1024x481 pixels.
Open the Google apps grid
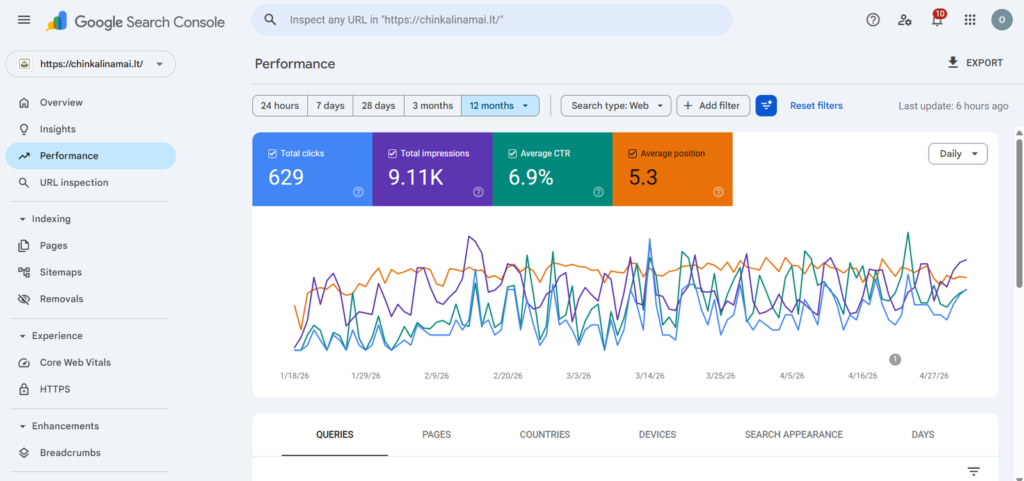click(970, 20)
